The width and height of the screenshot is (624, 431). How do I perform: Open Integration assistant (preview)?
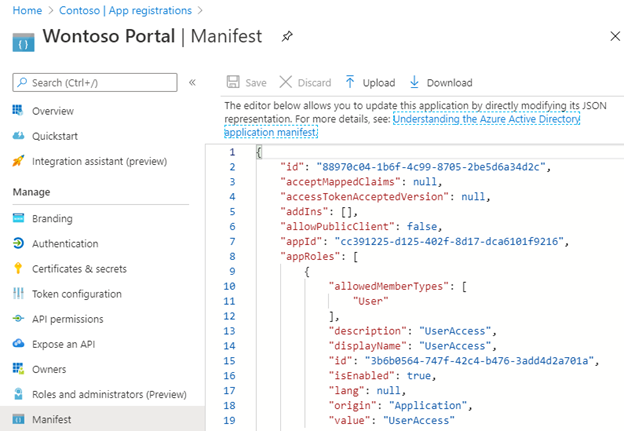[x=99, y=161]
